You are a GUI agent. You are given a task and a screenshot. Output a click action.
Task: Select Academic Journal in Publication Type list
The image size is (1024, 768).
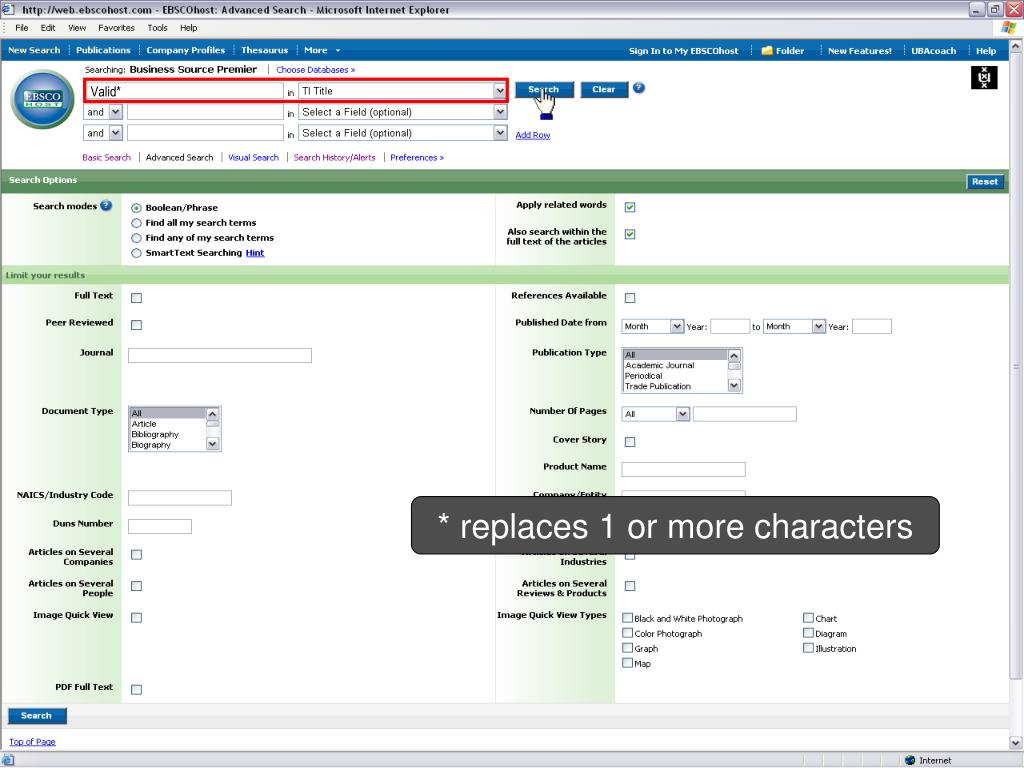tap(660, 366)
